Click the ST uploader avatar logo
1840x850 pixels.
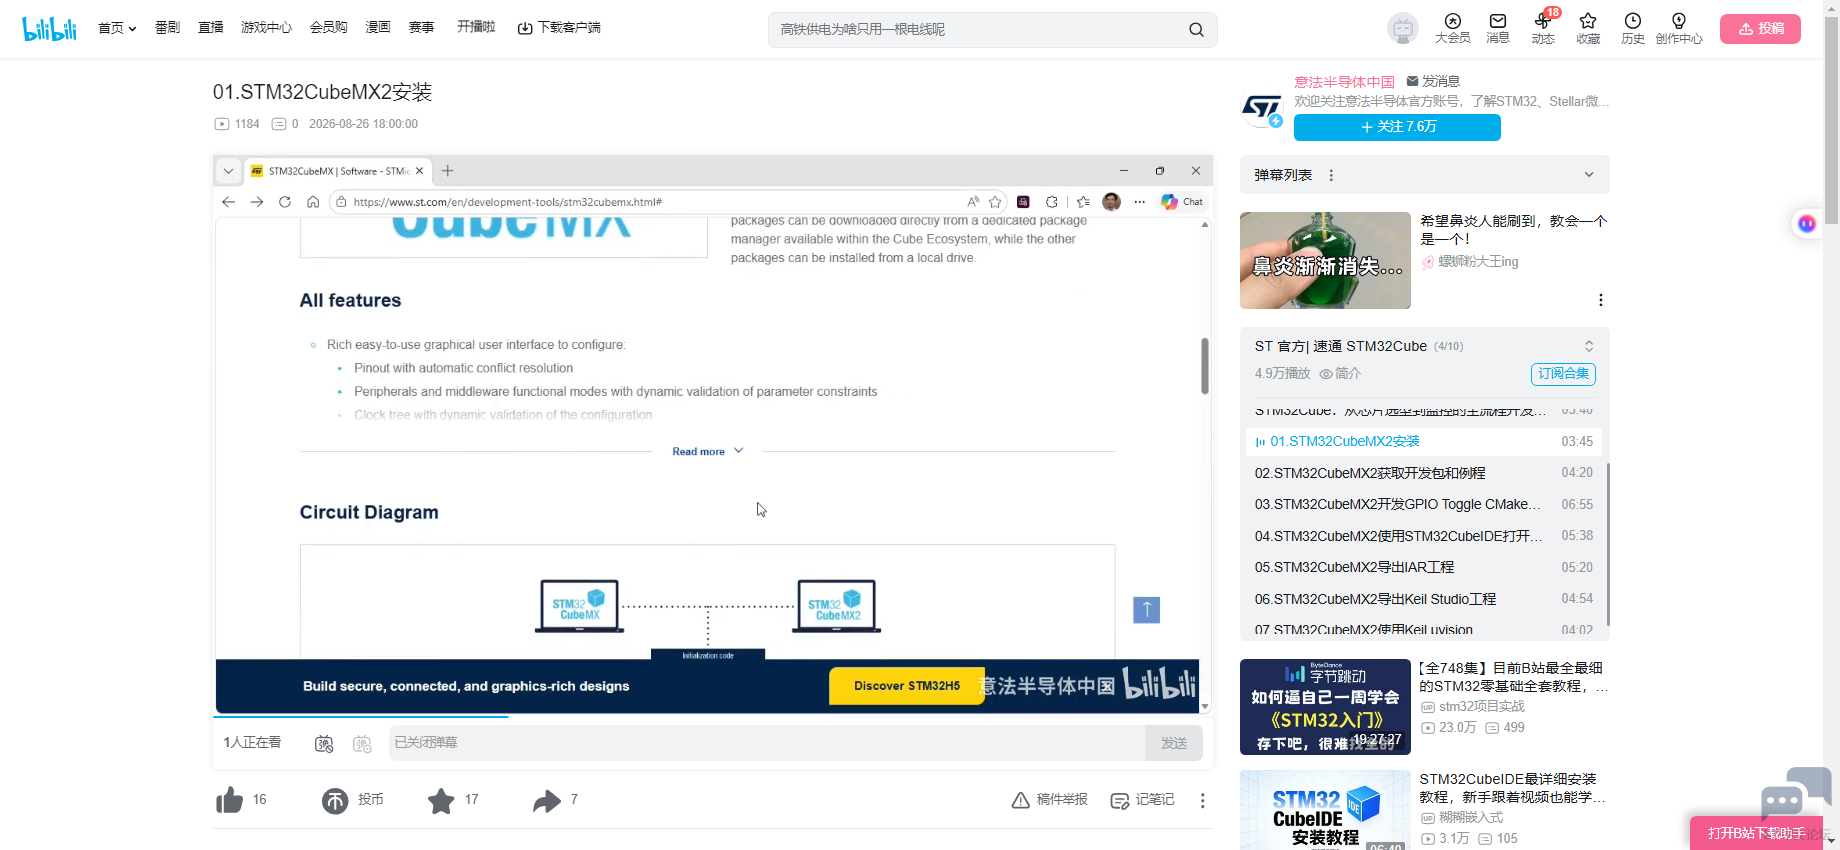(x=1262, y=108)
